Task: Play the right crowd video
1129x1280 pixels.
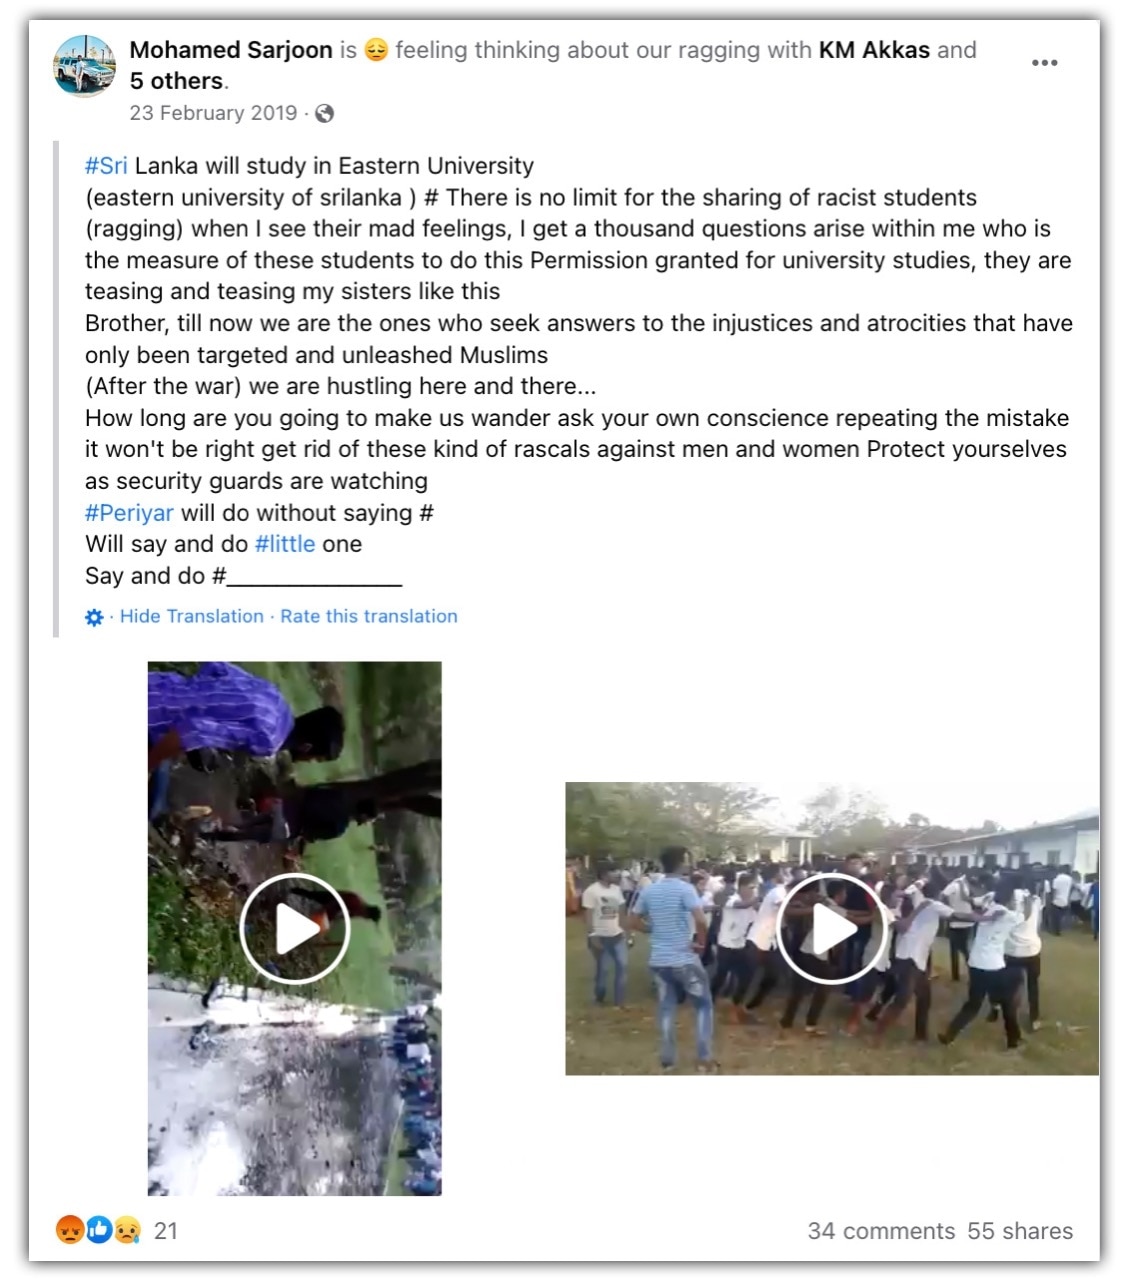Action: [x=832, y=929]
